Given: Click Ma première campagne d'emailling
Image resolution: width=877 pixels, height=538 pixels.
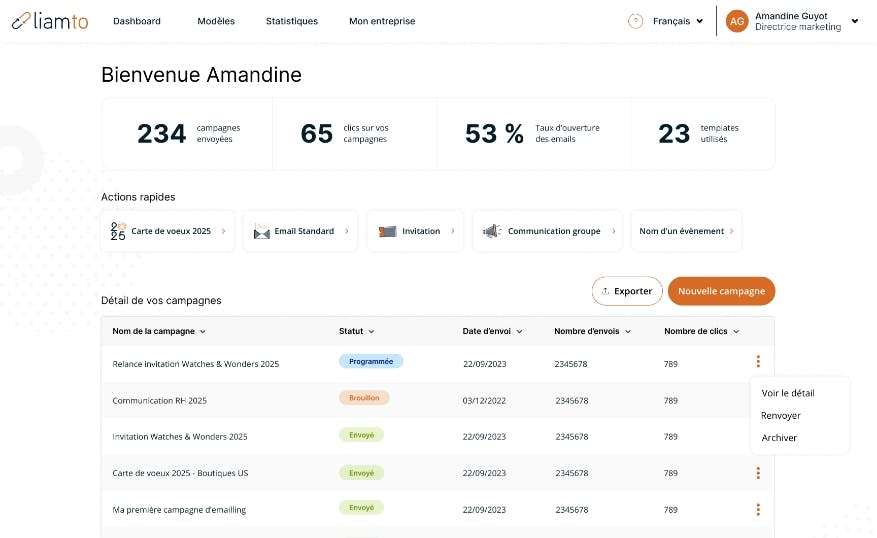Looking at the screenshot, I should [179, 510].
